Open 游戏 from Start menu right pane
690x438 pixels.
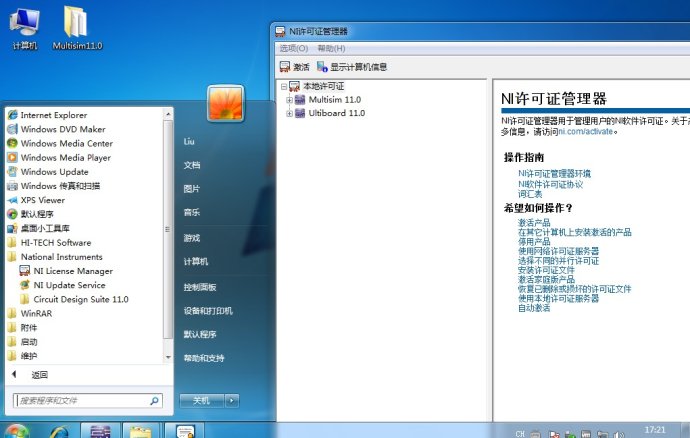click(x=192, y=238)
